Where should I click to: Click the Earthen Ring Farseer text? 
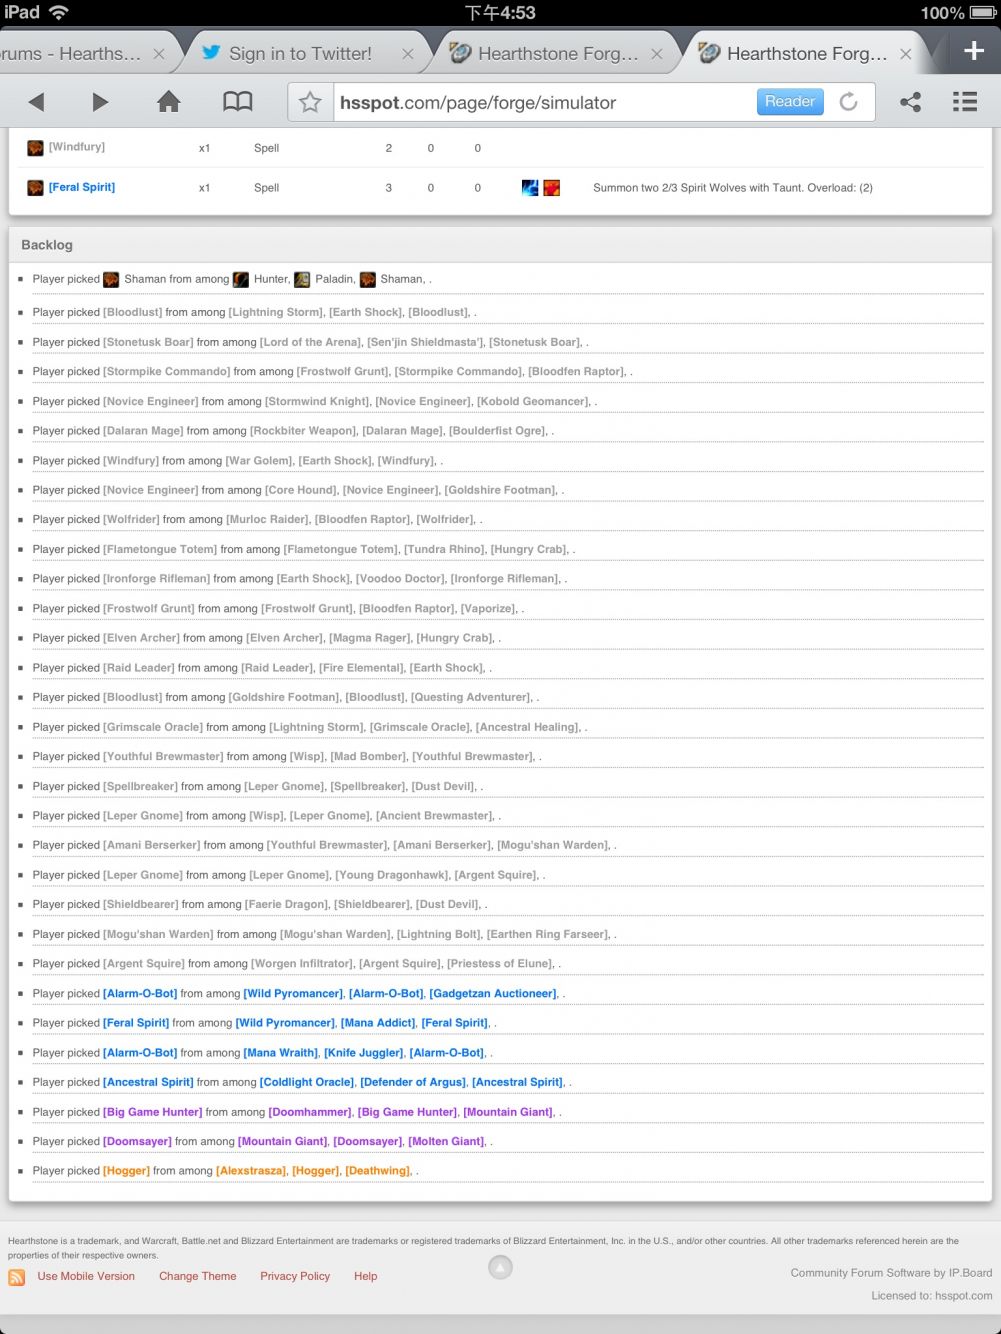548,934
